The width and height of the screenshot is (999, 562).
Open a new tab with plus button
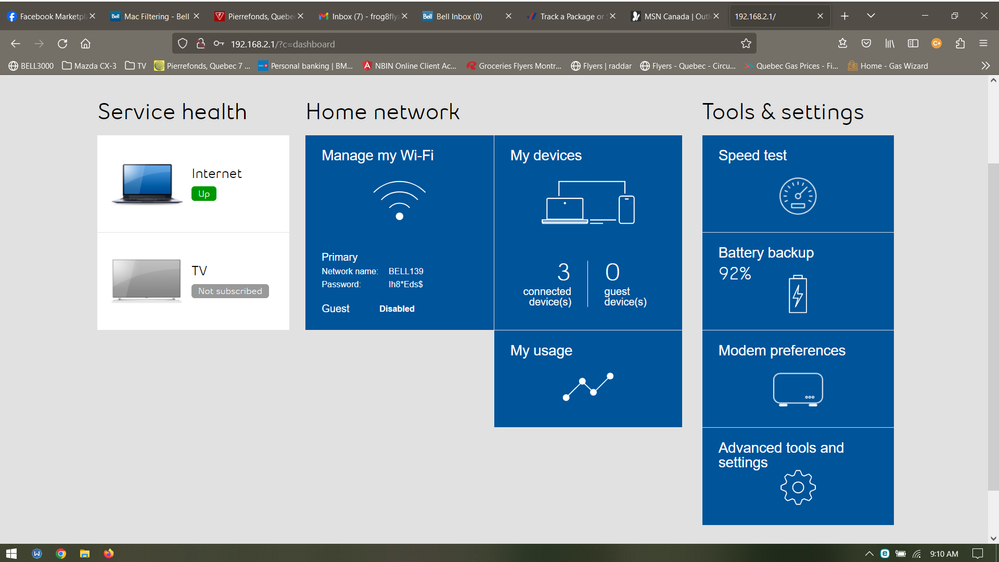[x=844, y=16]
